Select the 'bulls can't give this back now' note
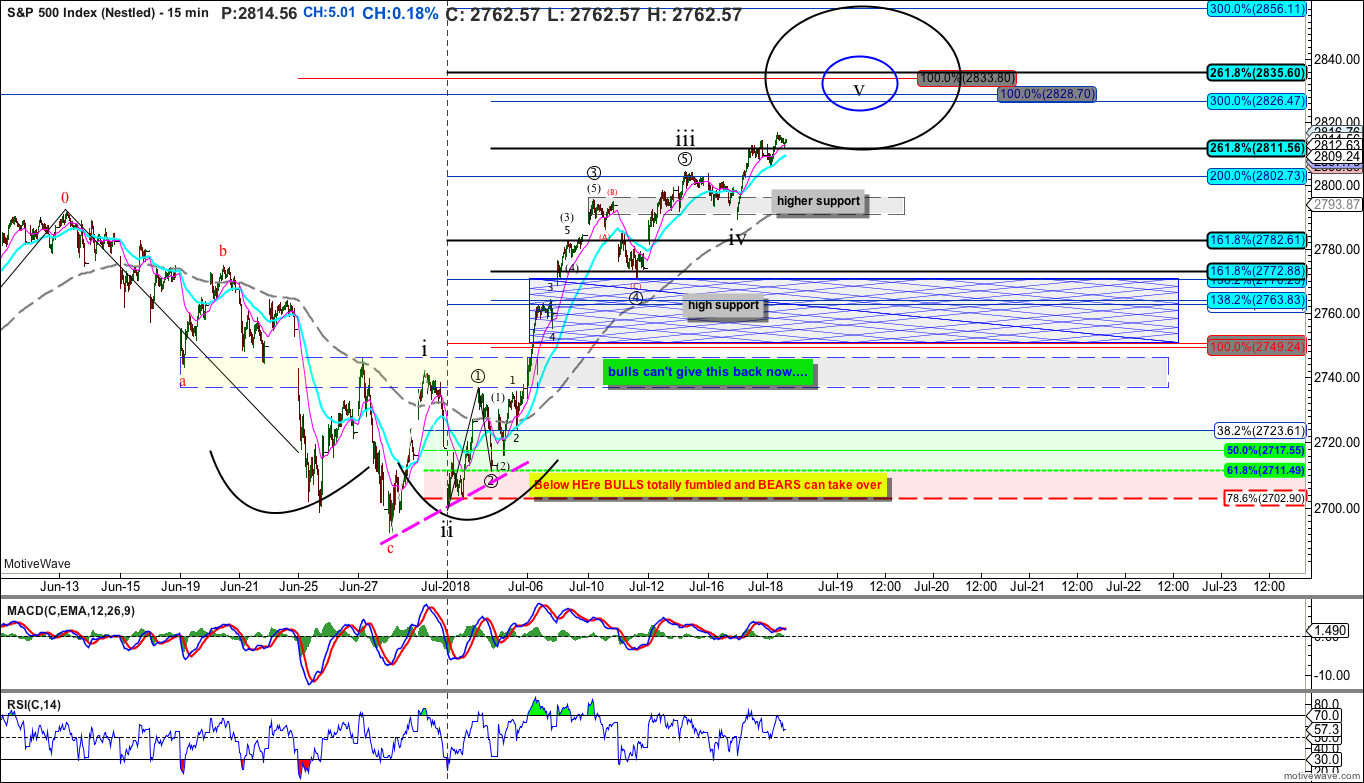The width and height of the screenshot is (1364, 783). point(709,373)
